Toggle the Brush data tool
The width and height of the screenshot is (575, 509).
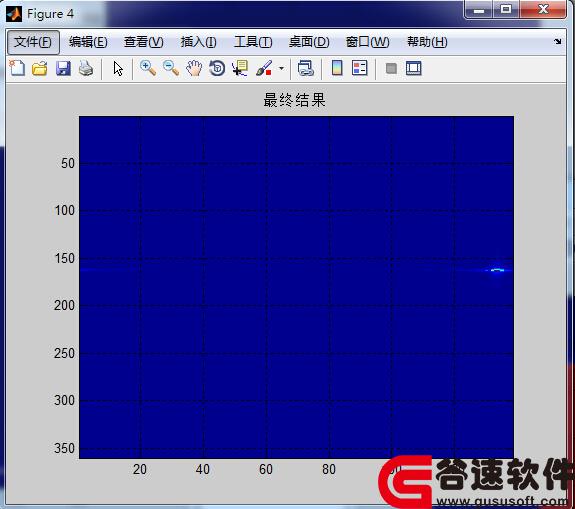(264, 68)
